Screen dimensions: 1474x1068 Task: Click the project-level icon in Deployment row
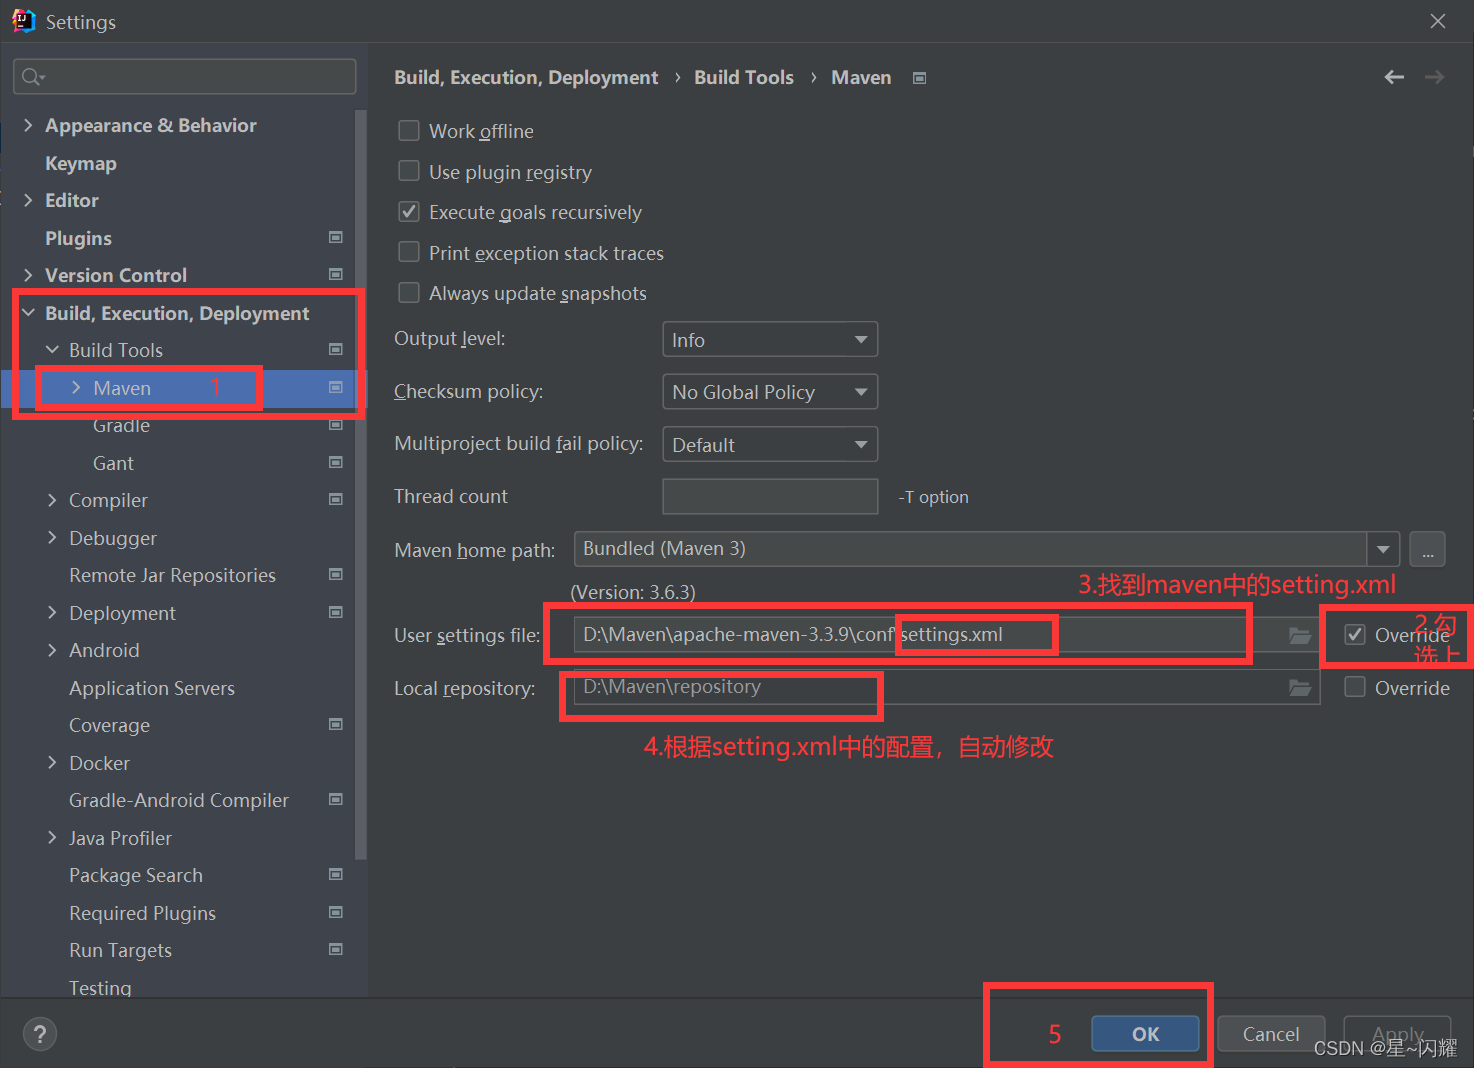tap(336, 612)
